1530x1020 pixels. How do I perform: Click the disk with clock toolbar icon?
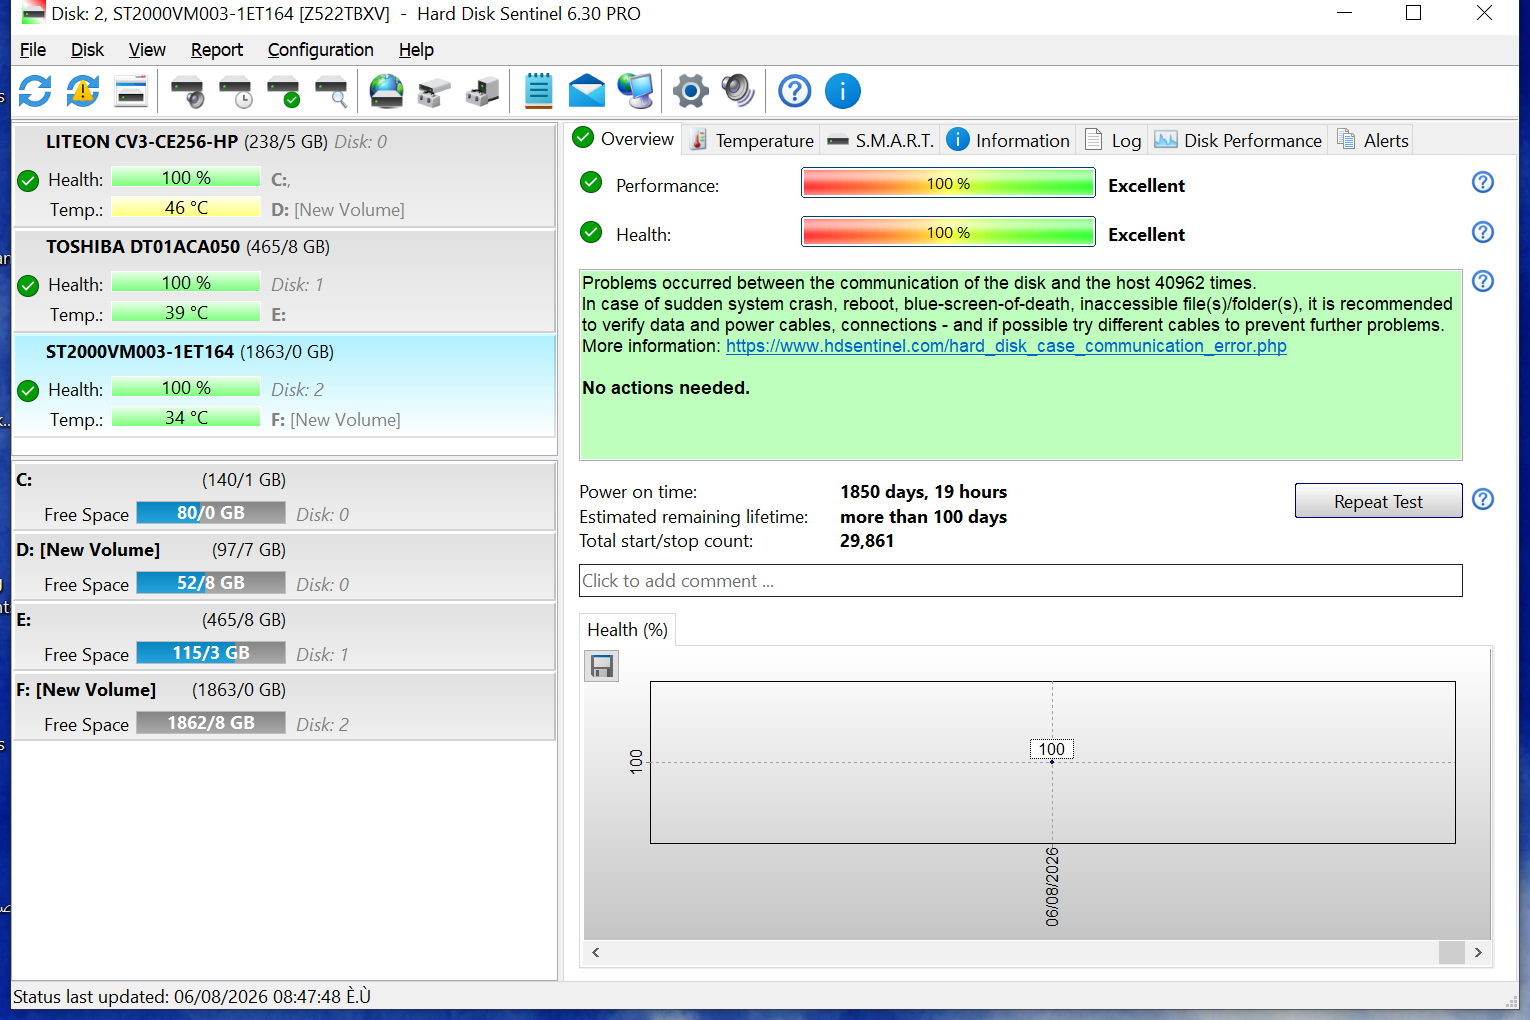235,91
